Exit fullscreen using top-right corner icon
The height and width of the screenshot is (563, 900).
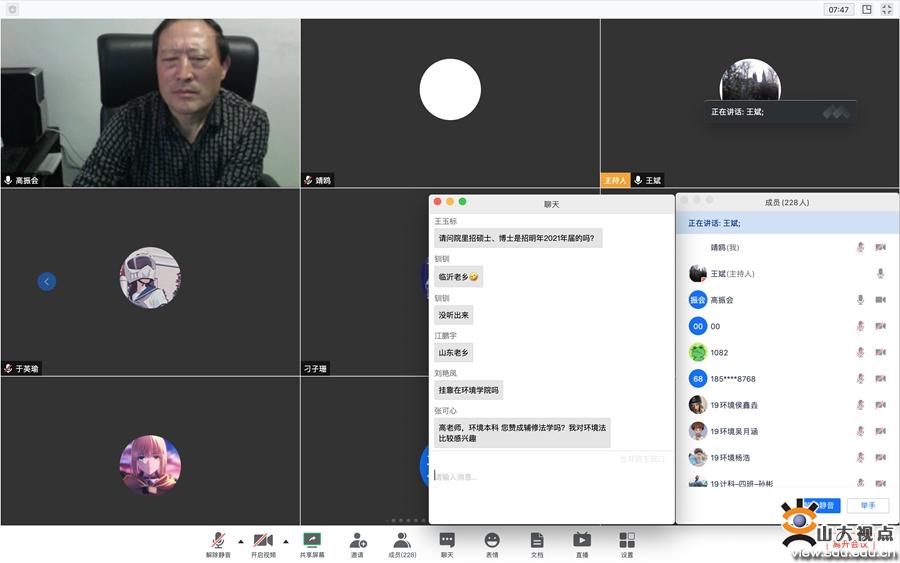pyautogui.click(x=887, y=9)
